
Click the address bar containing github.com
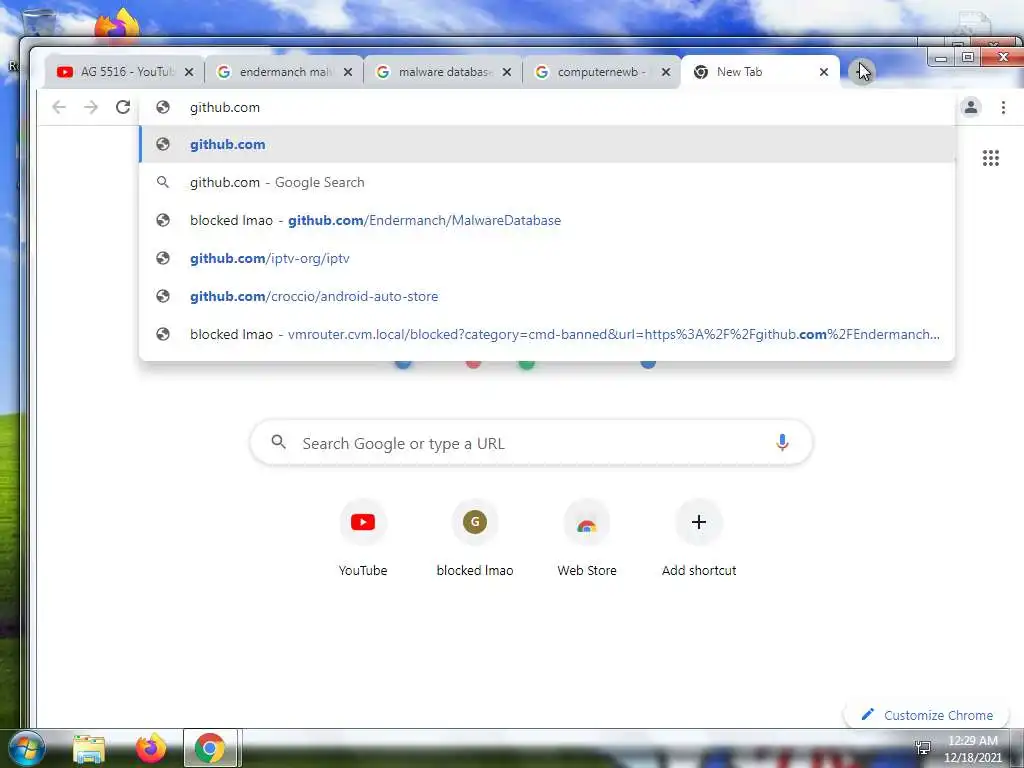pyautogui.click(x=547, y=107)
